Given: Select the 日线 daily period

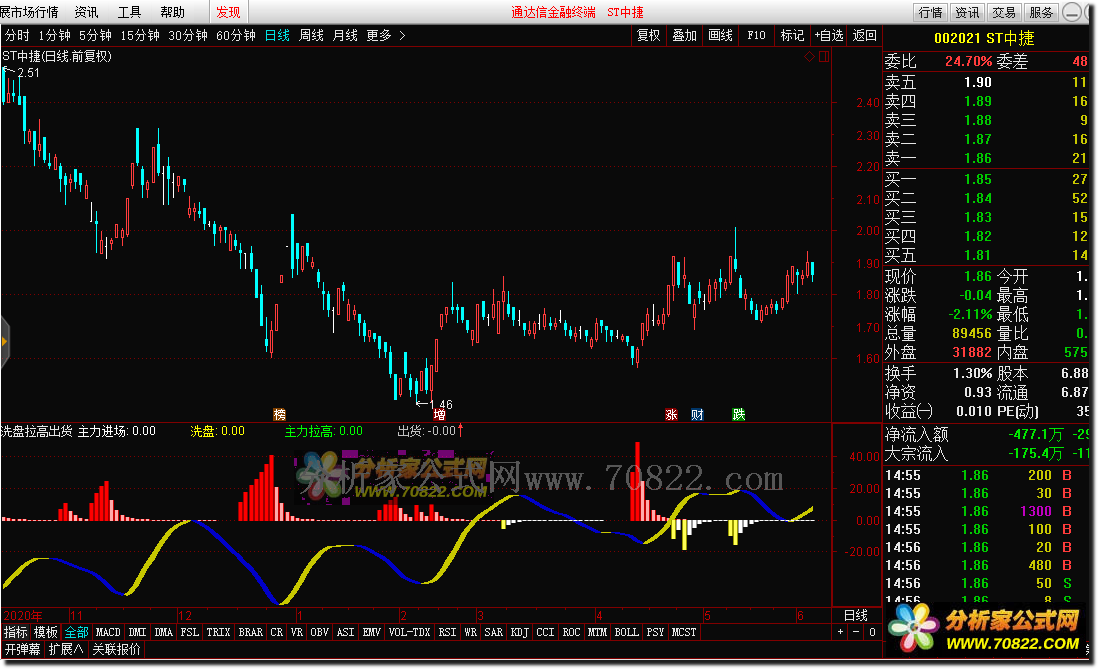Looking at the screenshot, I should pos(278,35).
